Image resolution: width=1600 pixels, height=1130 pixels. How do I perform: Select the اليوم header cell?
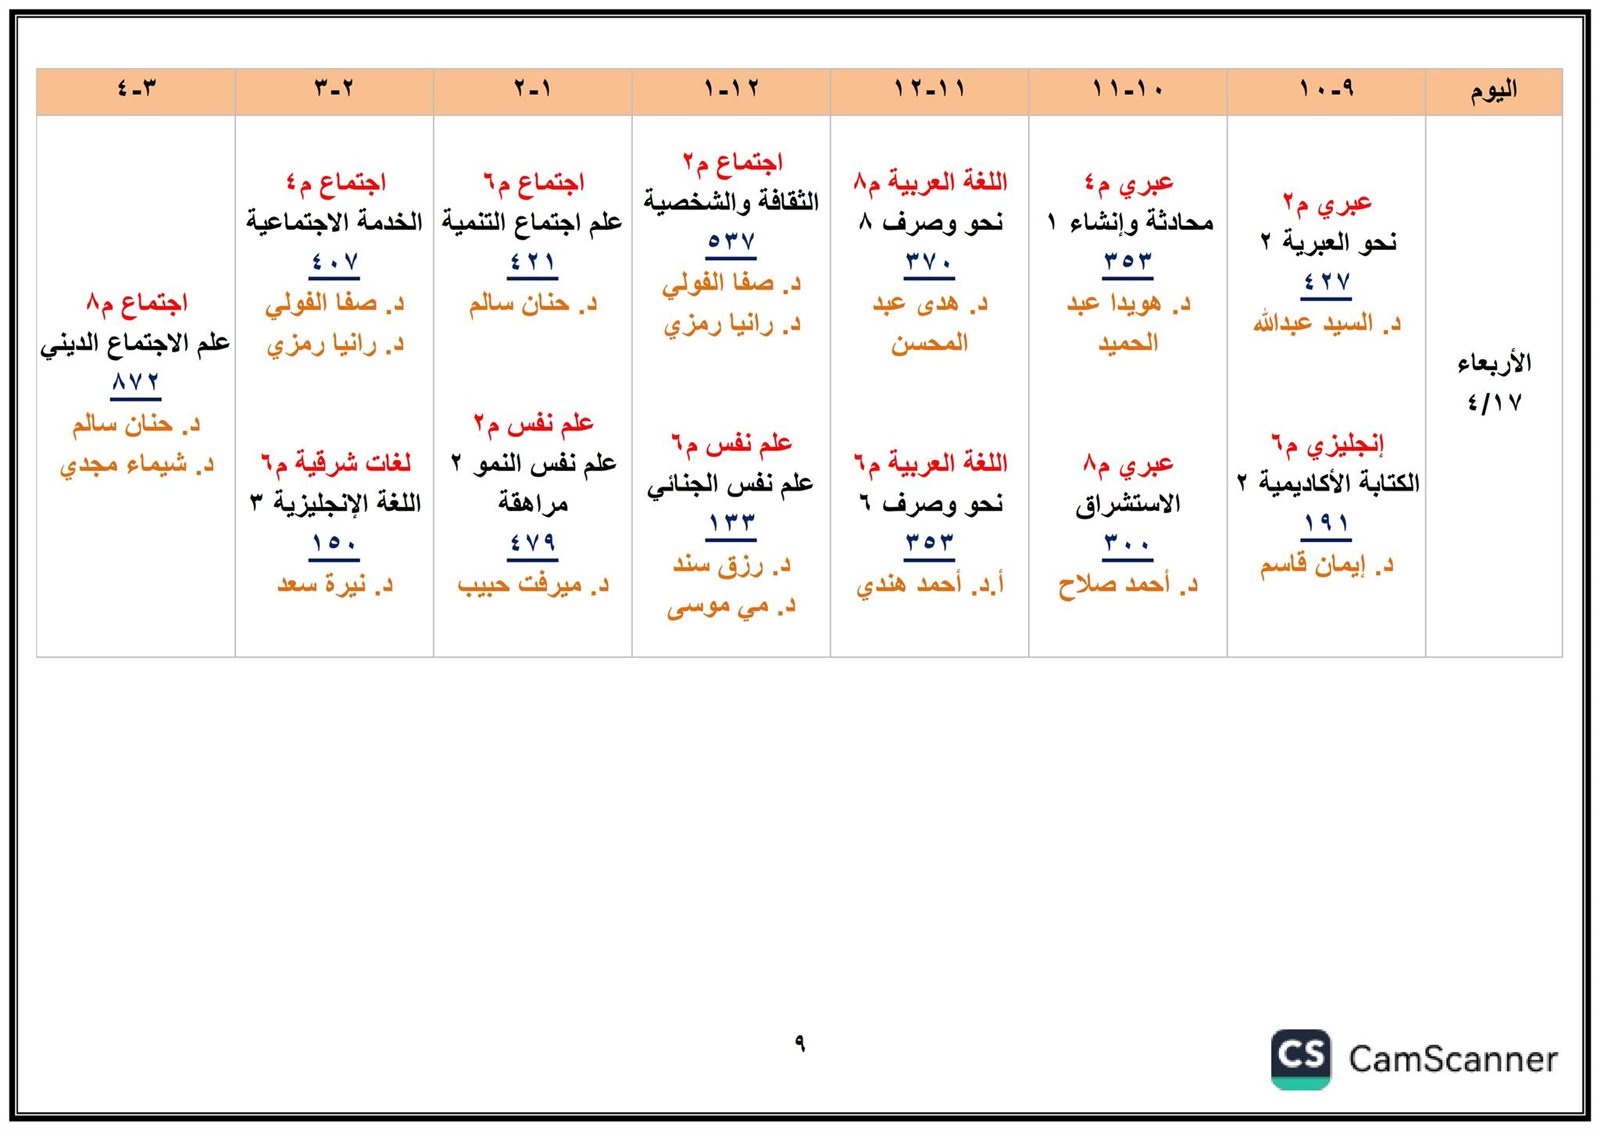point(1493,91)
